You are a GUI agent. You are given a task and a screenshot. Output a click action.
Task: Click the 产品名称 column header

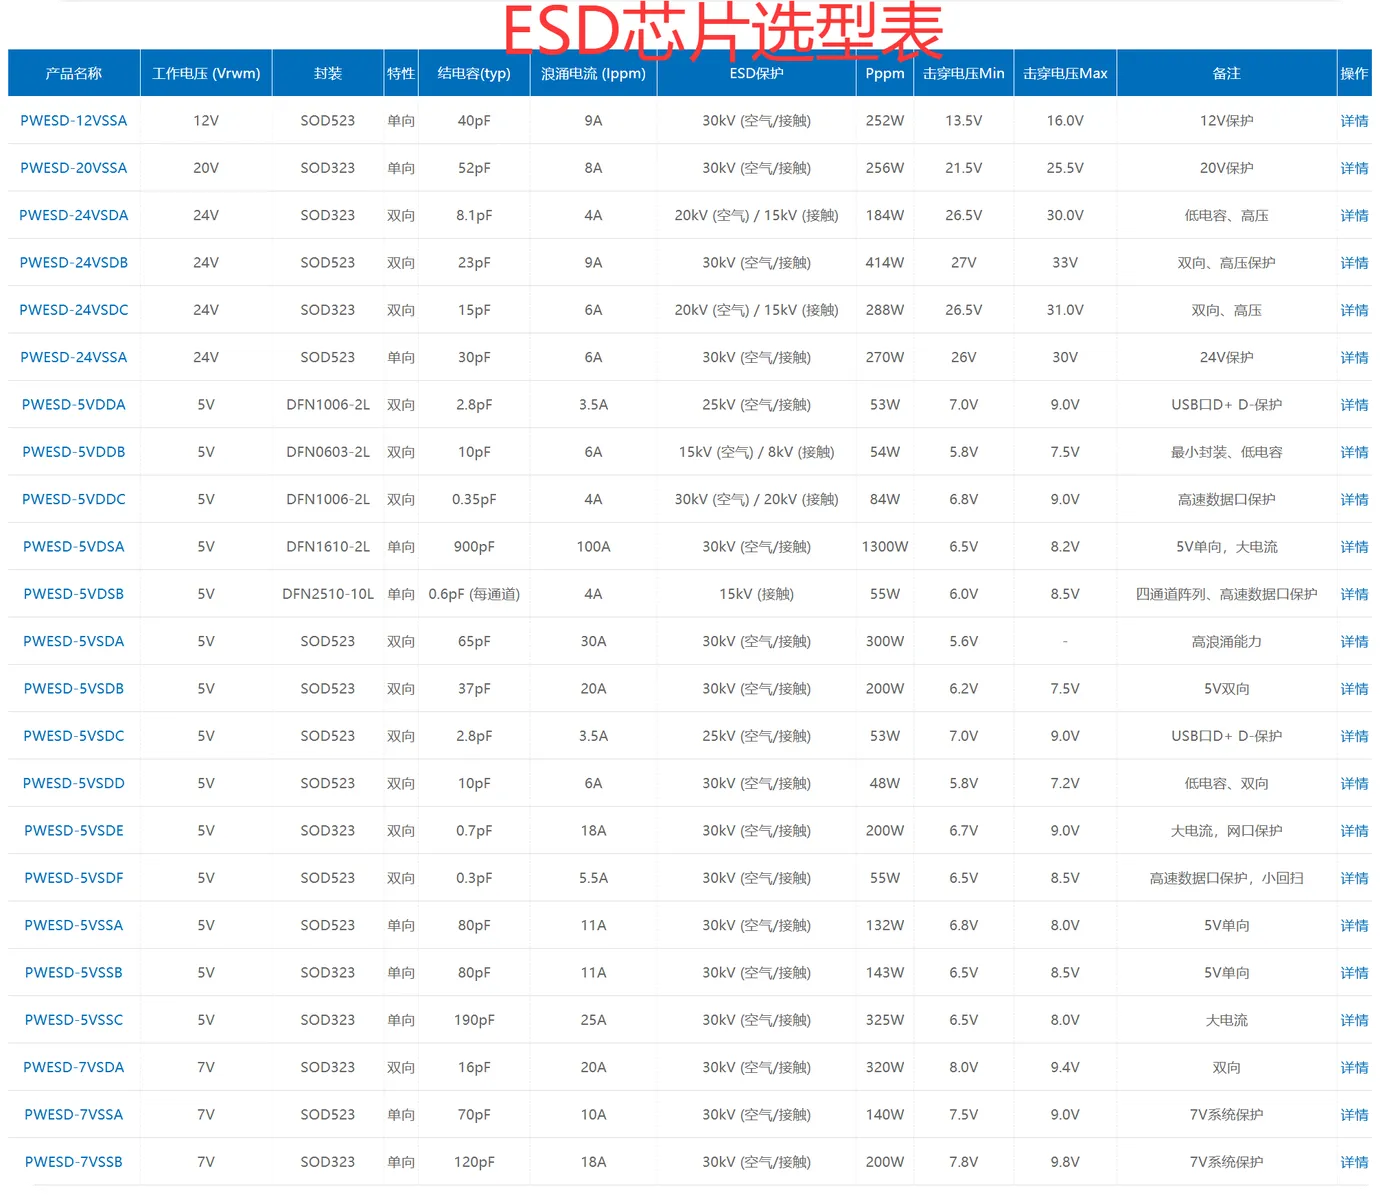coord(74,73)
